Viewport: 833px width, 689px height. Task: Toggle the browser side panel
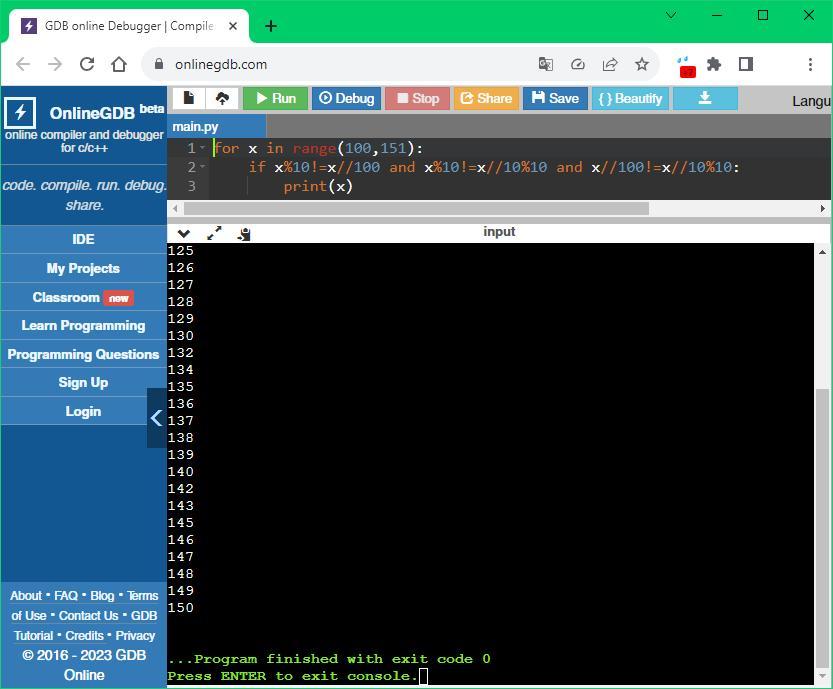click(x=746, y=64)
